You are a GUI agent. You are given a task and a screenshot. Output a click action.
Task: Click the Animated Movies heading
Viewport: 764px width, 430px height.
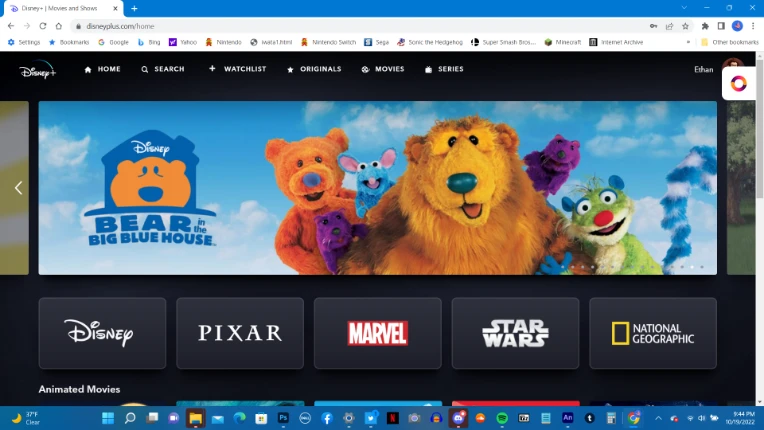point(79,389)
